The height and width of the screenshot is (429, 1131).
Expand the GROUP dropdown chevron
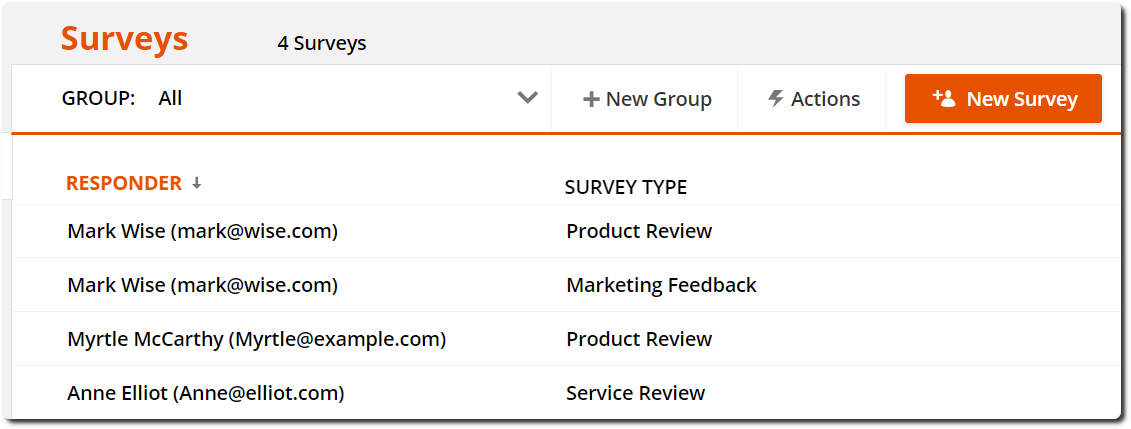pos(528,97)
